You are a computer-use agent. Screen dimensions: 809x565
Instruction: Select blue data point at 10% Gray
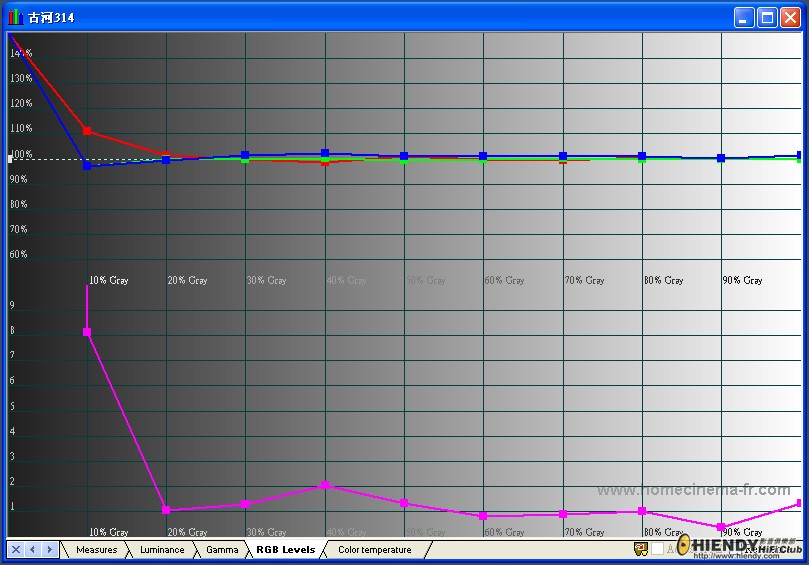point(87,166)
